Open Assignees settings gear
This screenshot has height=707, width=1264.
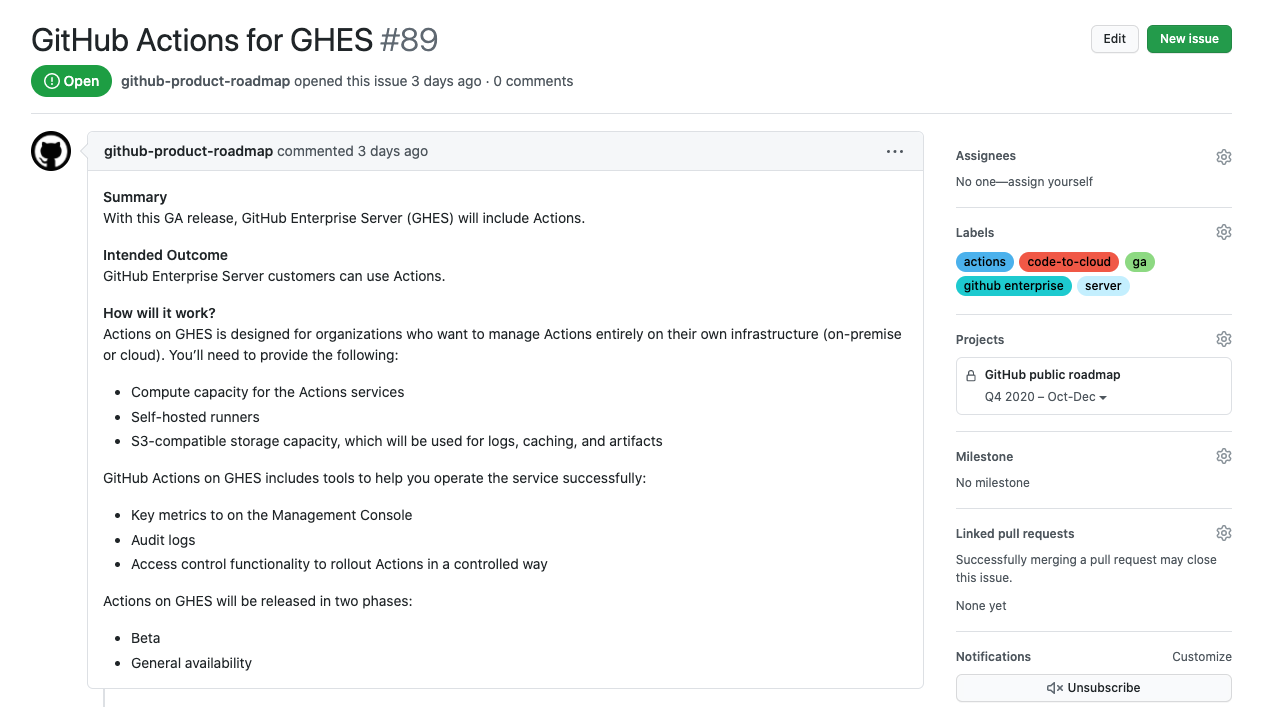(1223, 157)
